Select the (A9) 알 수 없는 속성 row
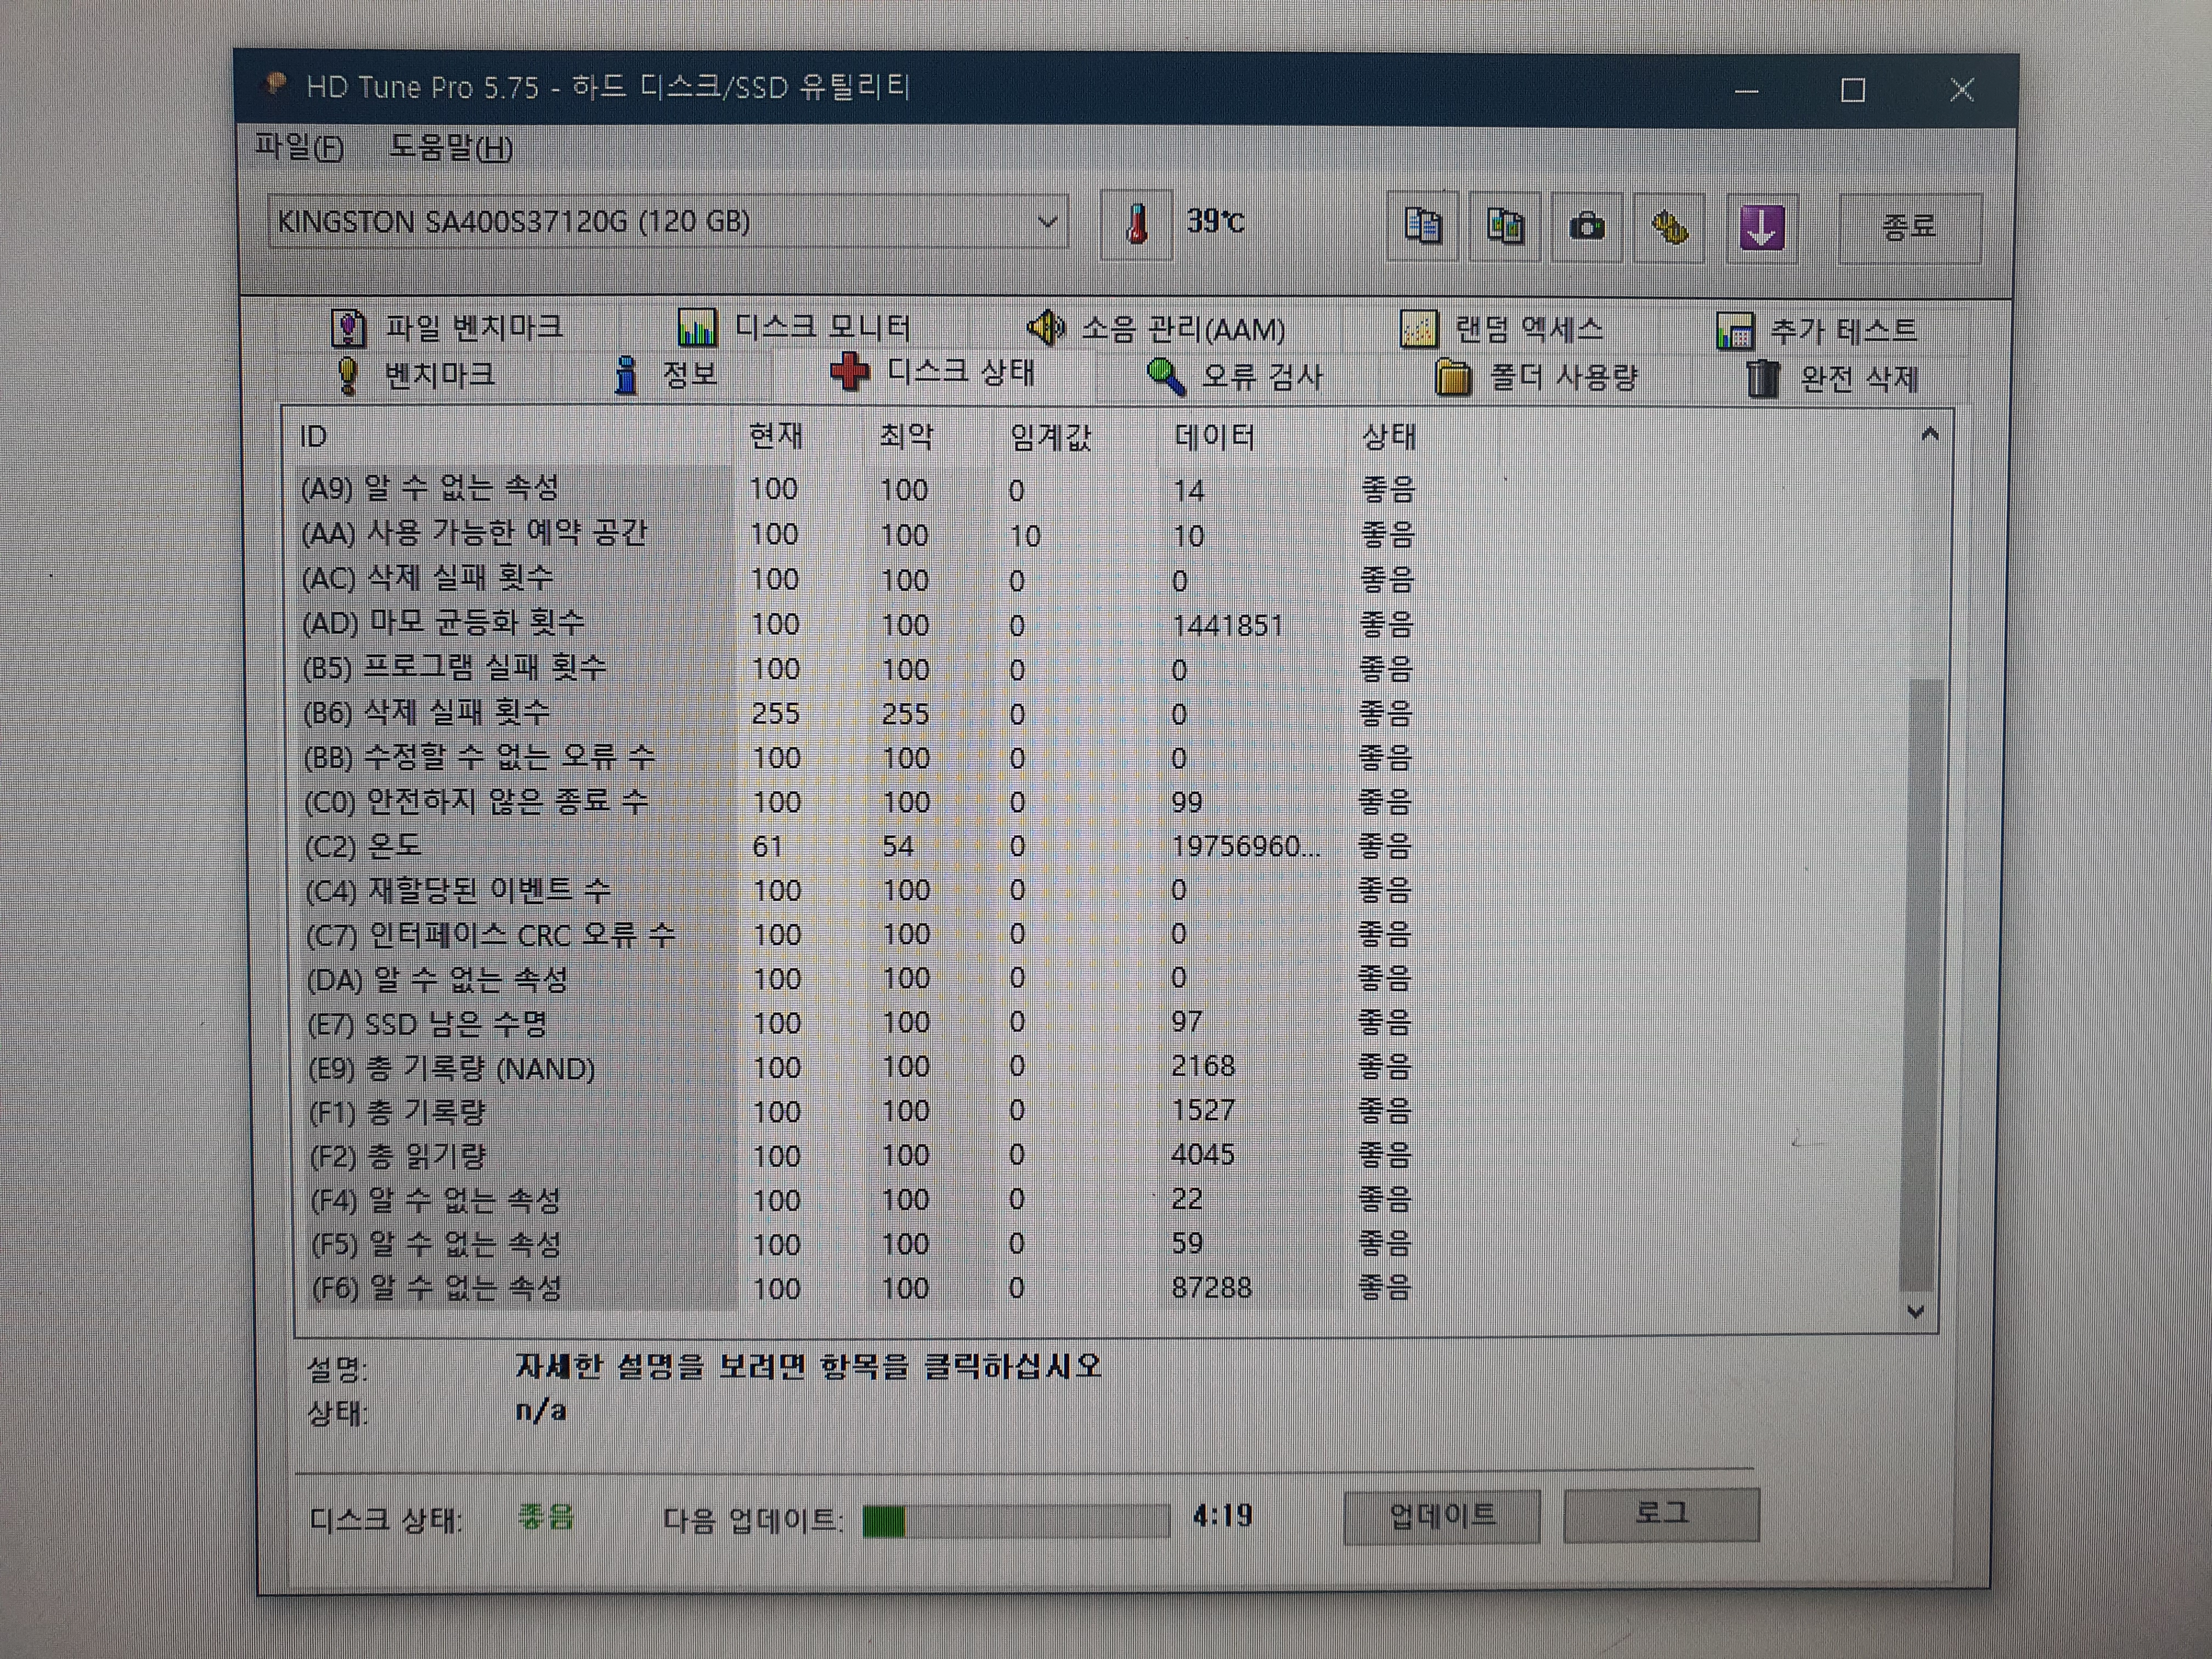This screenshot has height=1659, width=2212. 857,489
